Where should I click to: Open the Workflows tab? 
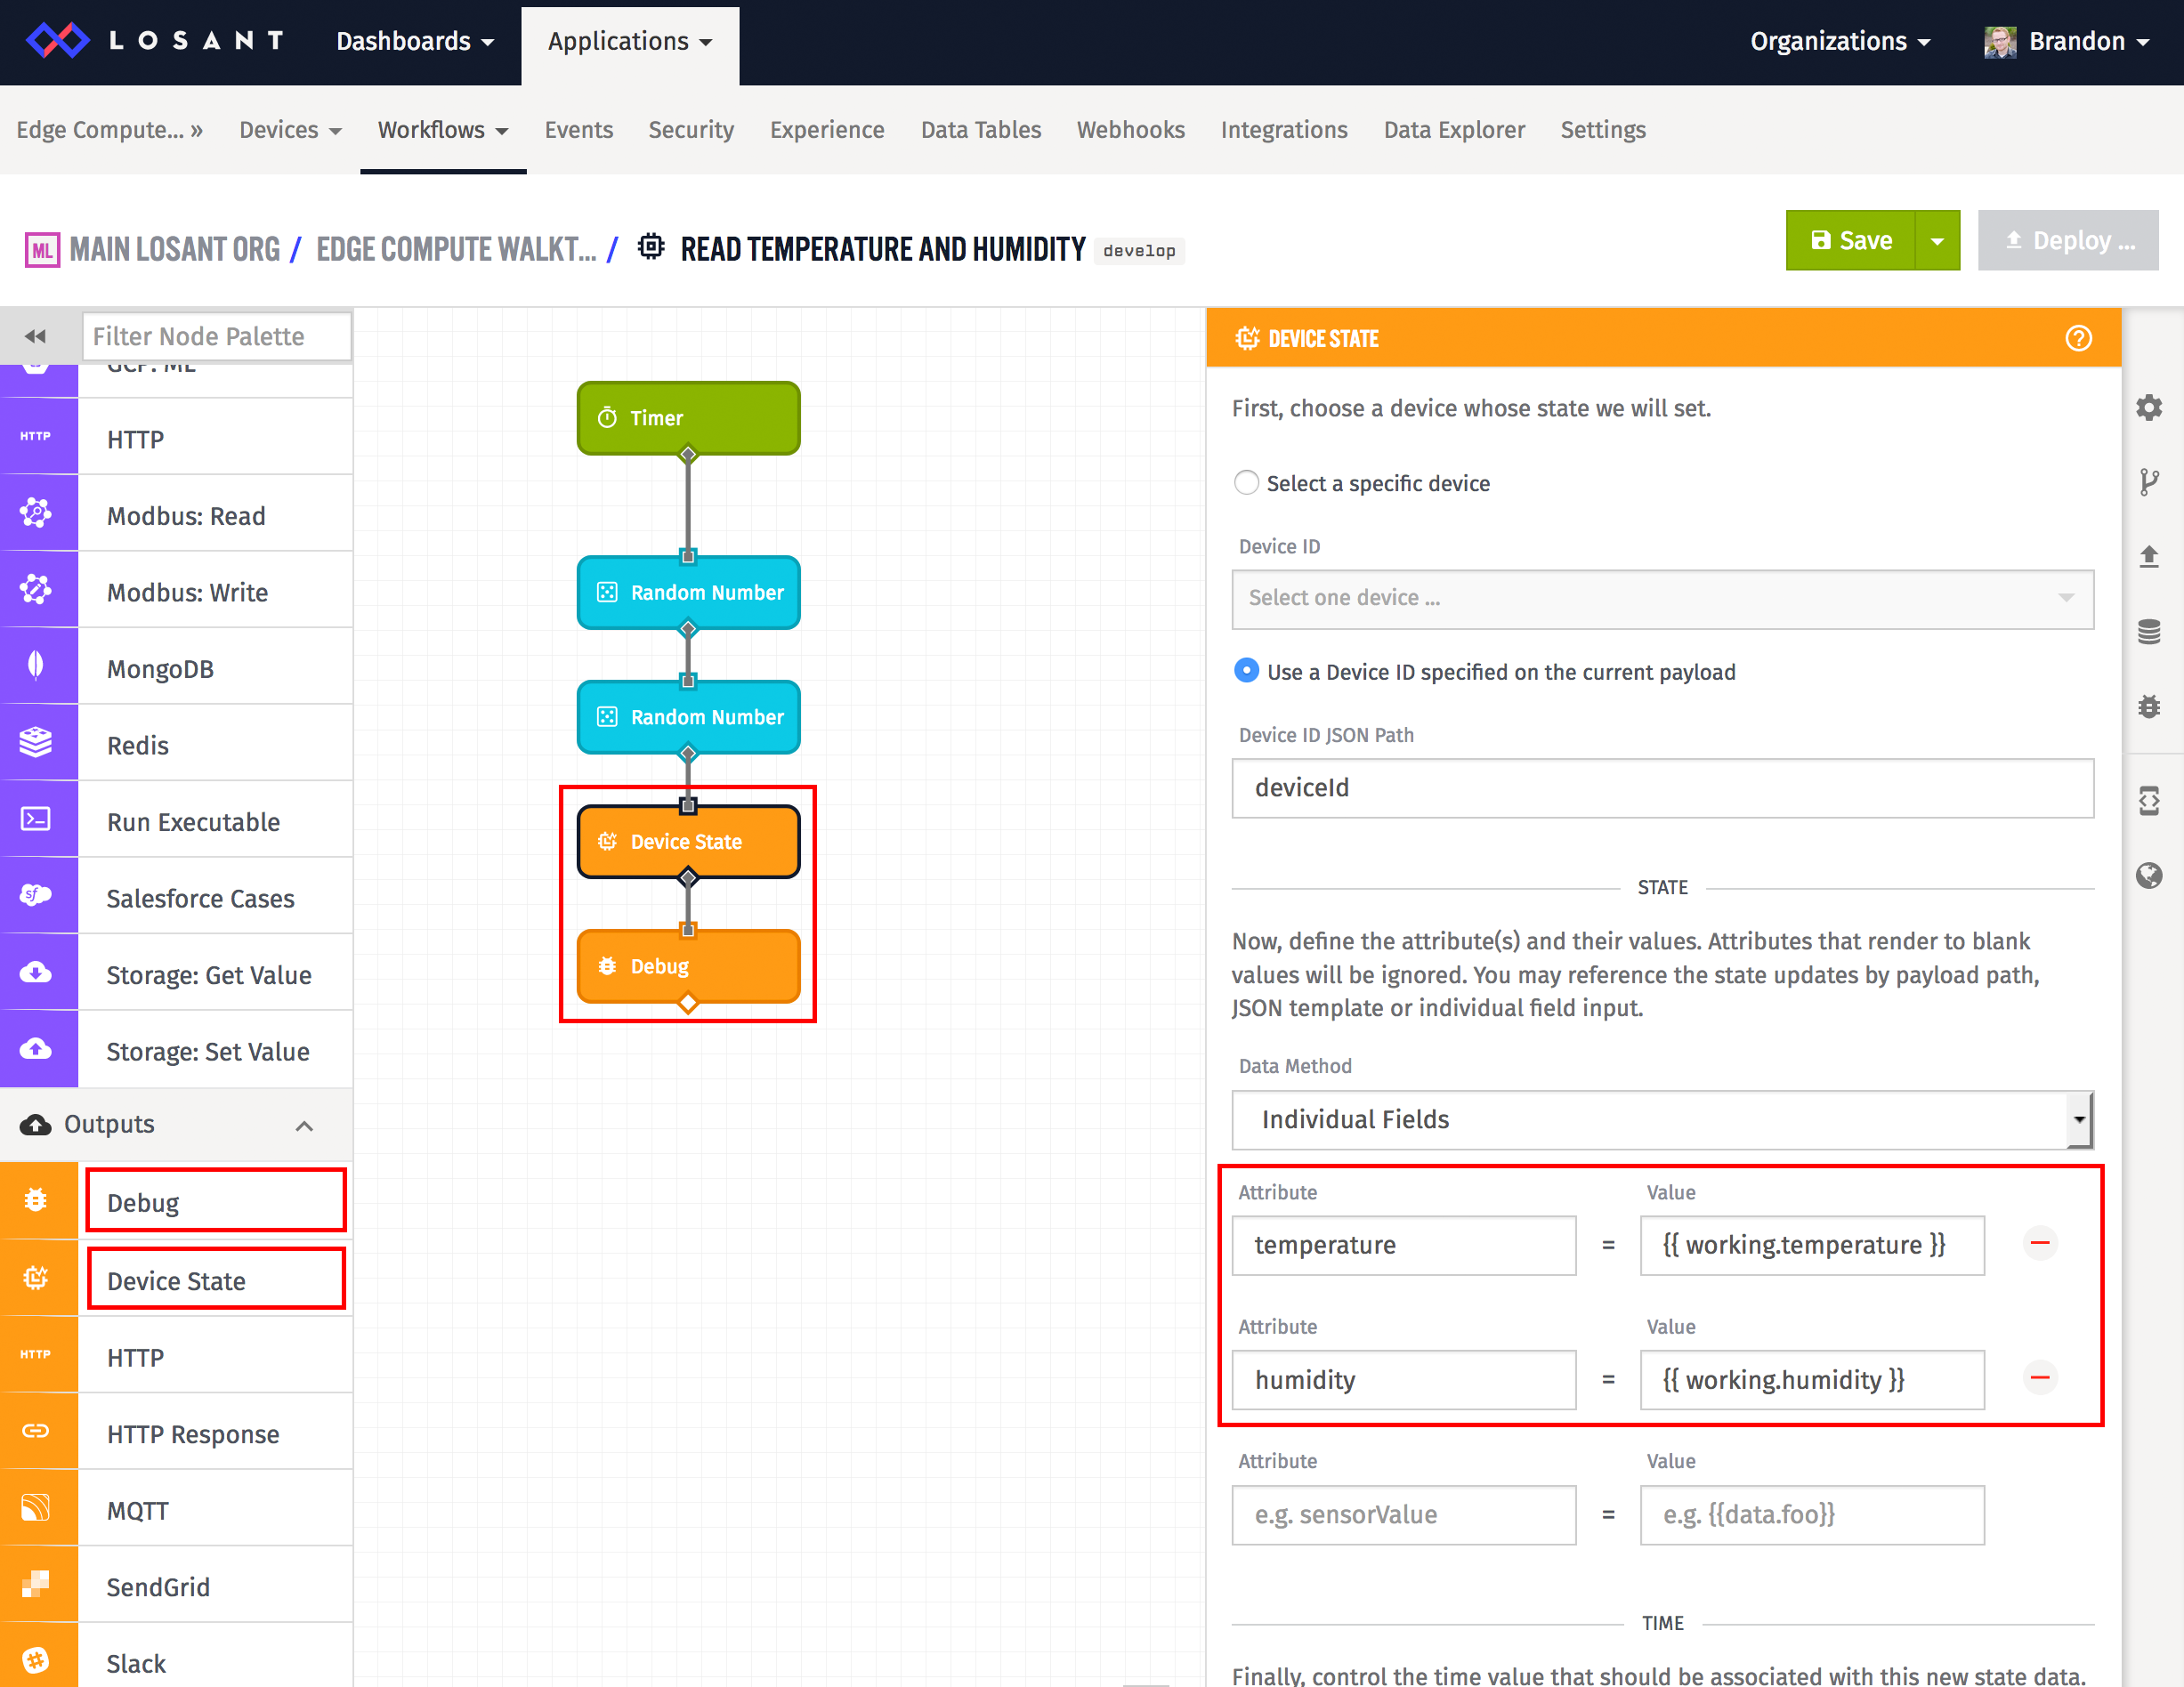click(443, 130)
